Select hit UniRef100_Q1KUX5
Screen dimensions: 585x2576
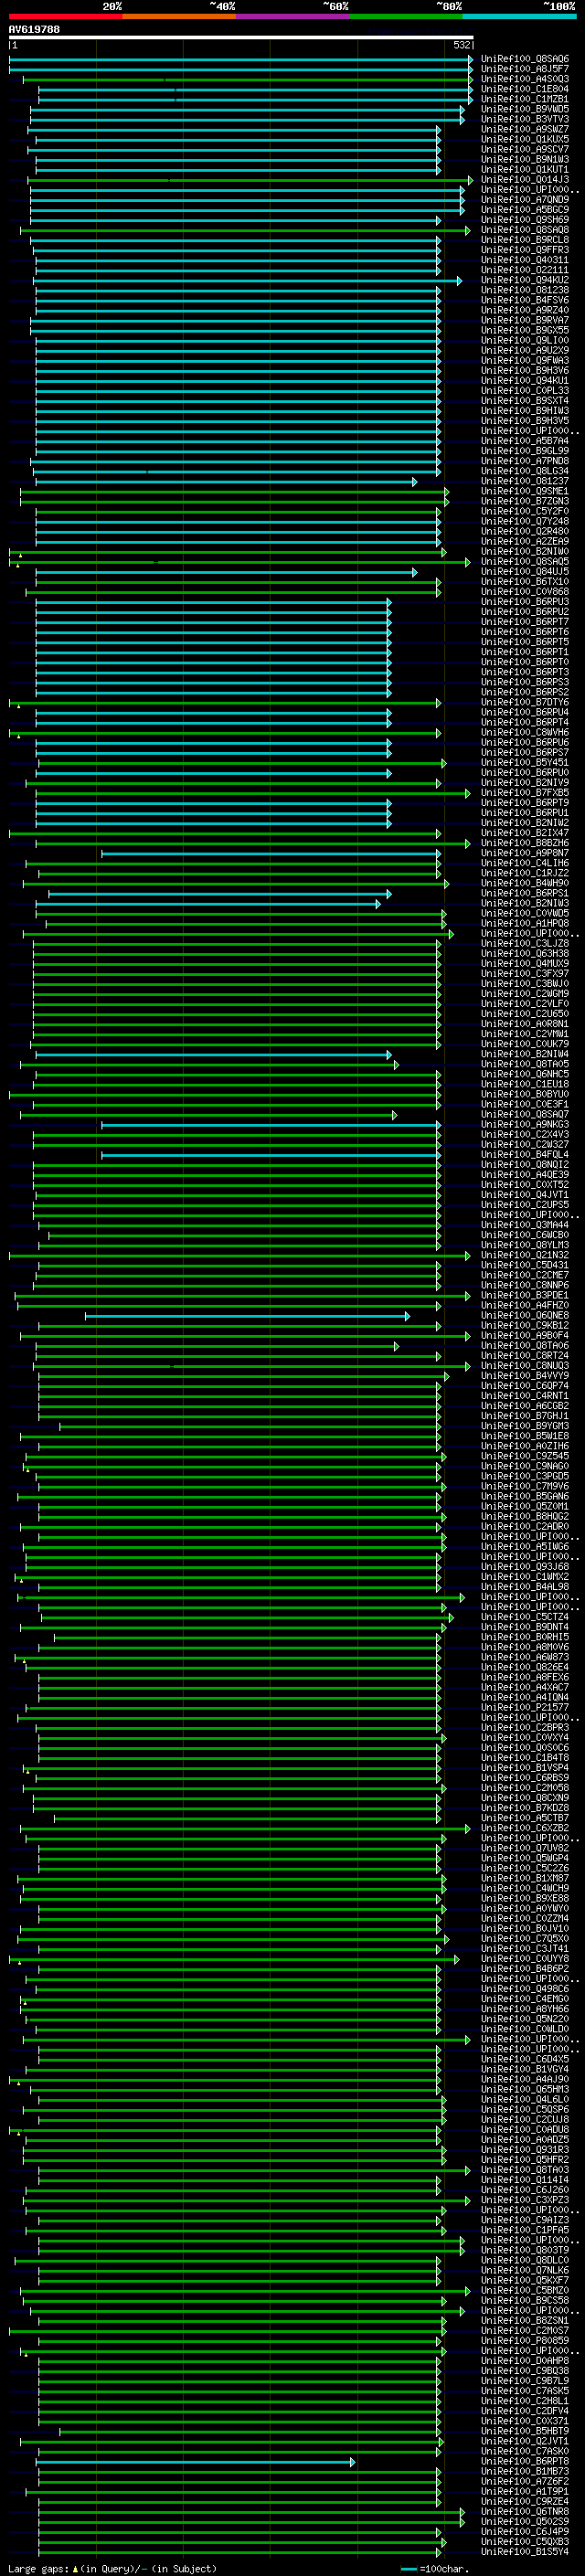tap(525, 139)
